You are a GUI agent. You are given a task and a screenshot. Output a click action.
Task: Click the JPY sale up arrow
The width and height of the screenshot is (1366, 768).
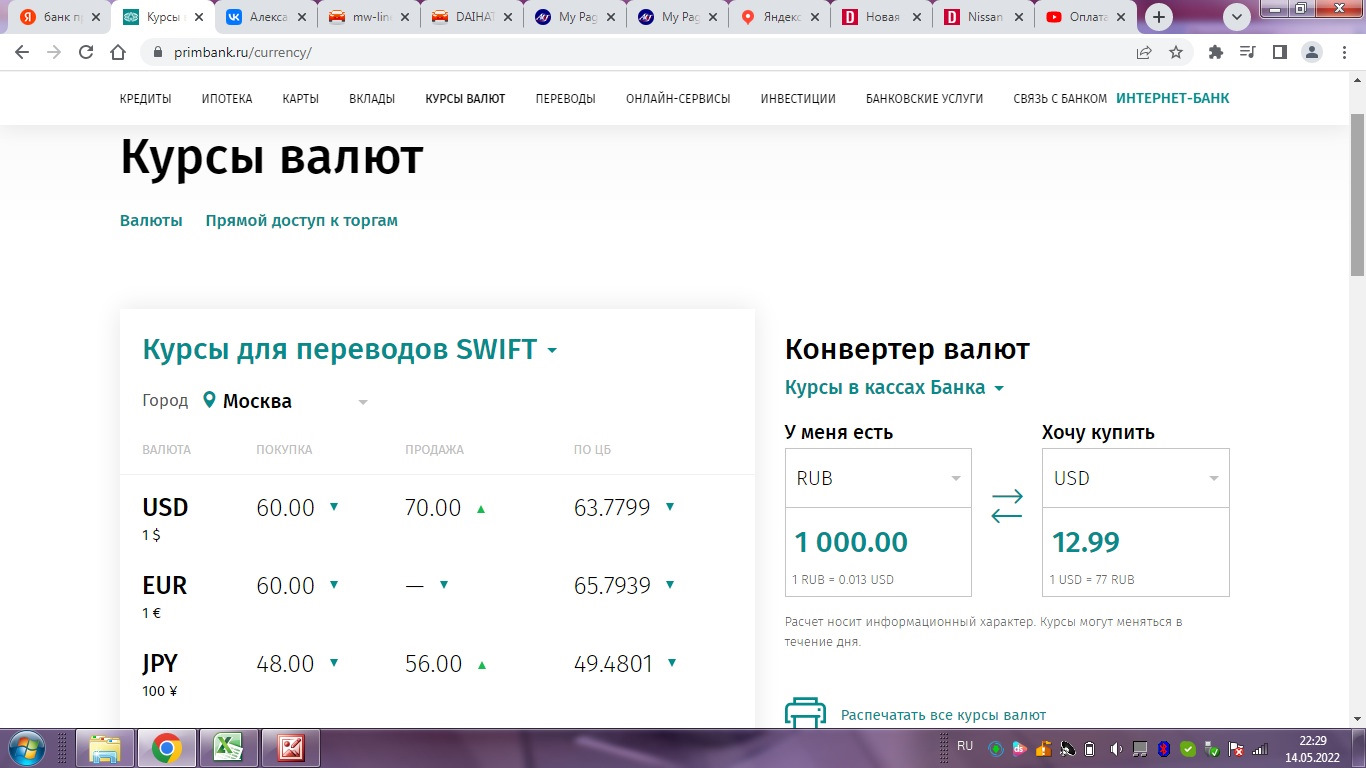481,664
